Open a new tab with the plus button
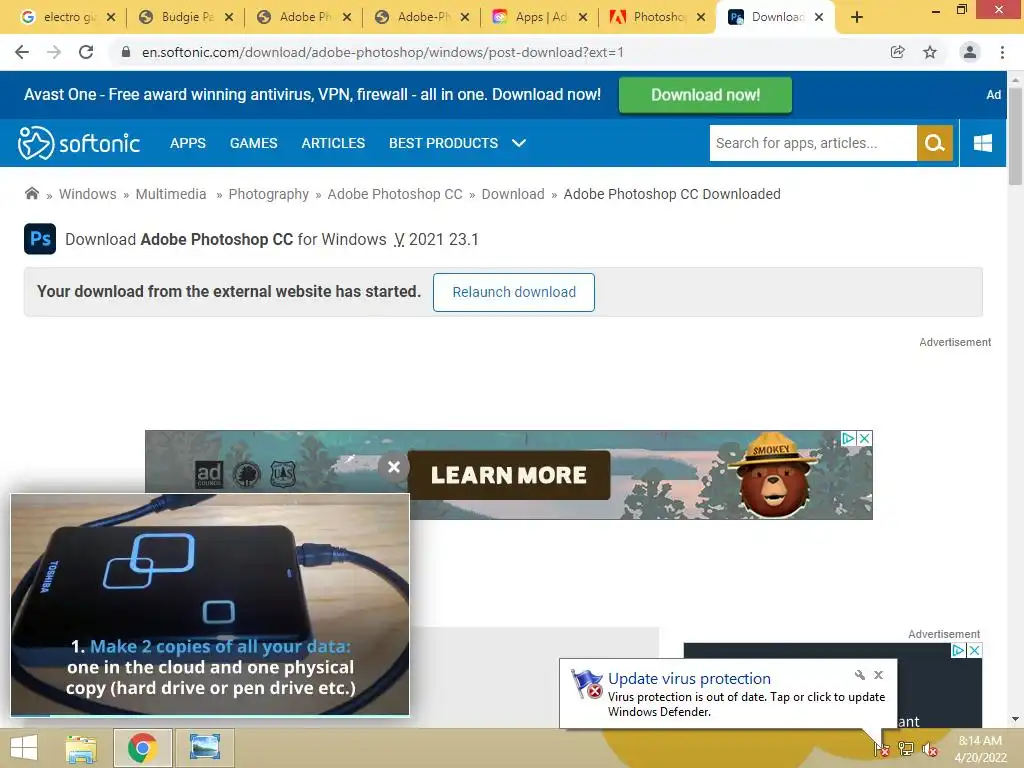 (x=857, y=18)
